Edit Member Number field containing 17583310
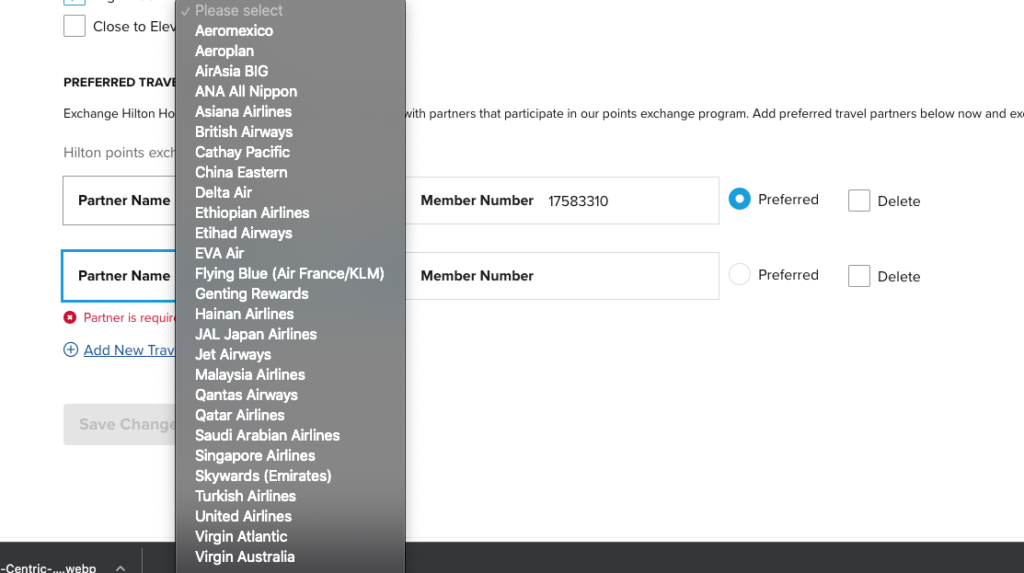1024x573 pixels. [562, 201]
